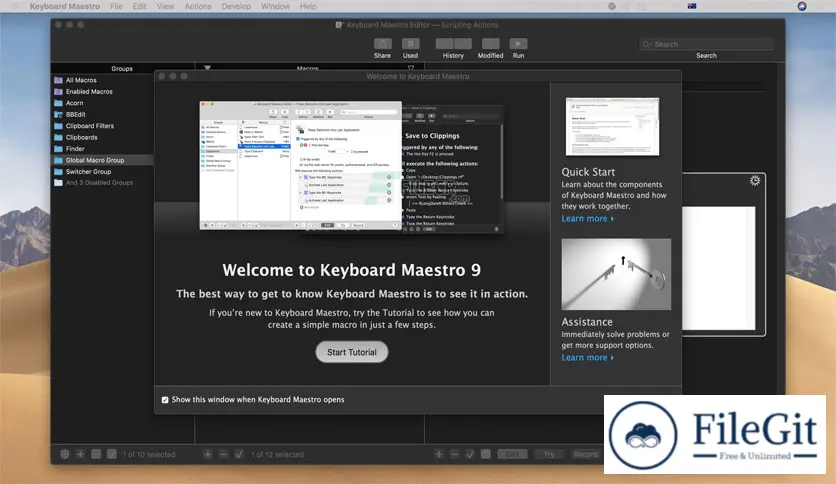The height and width of the screenshot is (484, 836).
Task: Click the macro list filter triangle
Action: pos(411,68)
